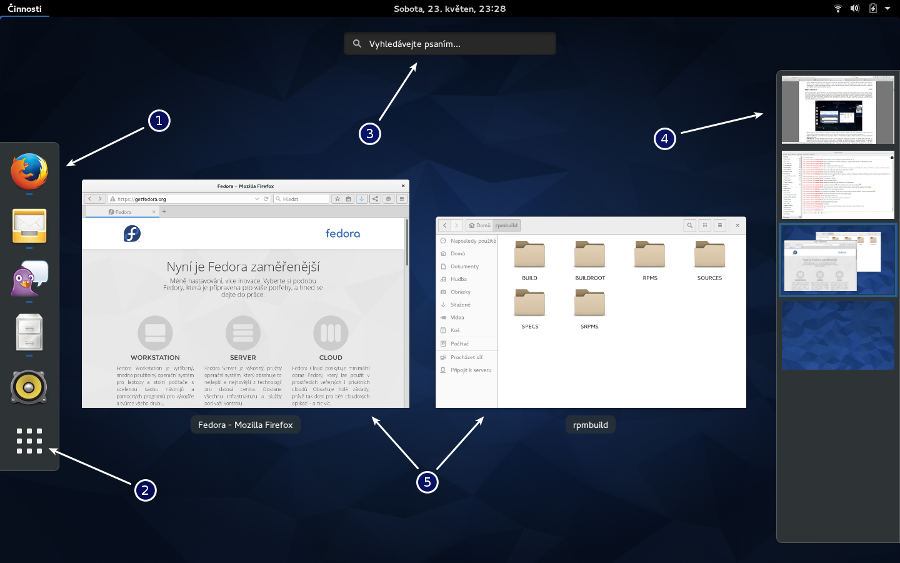Screen dimensions: 900x563
Task: Focus the Vyhledávejte psaním search field
Action: [x=450, y=44]
